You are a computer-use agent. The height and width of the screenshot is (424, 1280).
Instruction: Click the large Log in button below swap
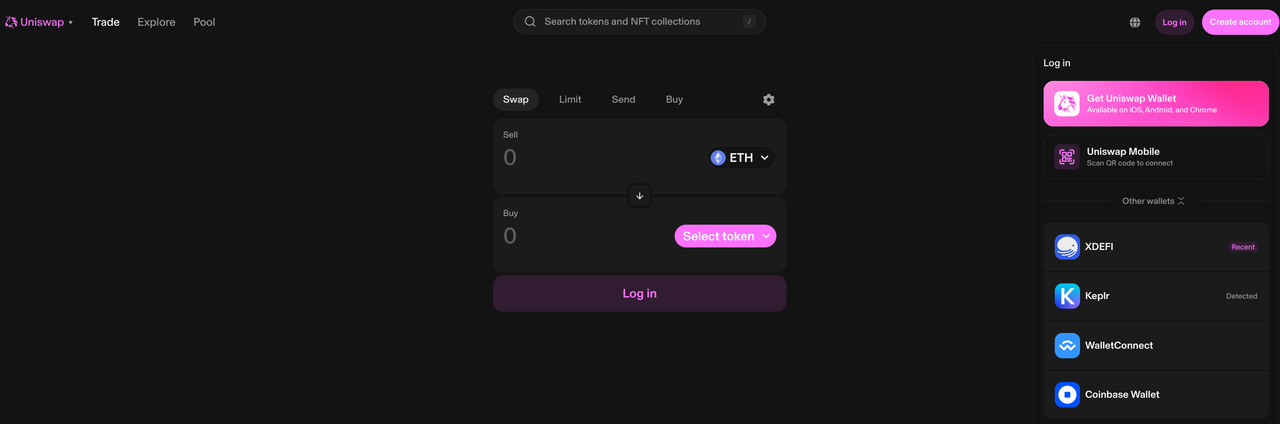point(640,293)
